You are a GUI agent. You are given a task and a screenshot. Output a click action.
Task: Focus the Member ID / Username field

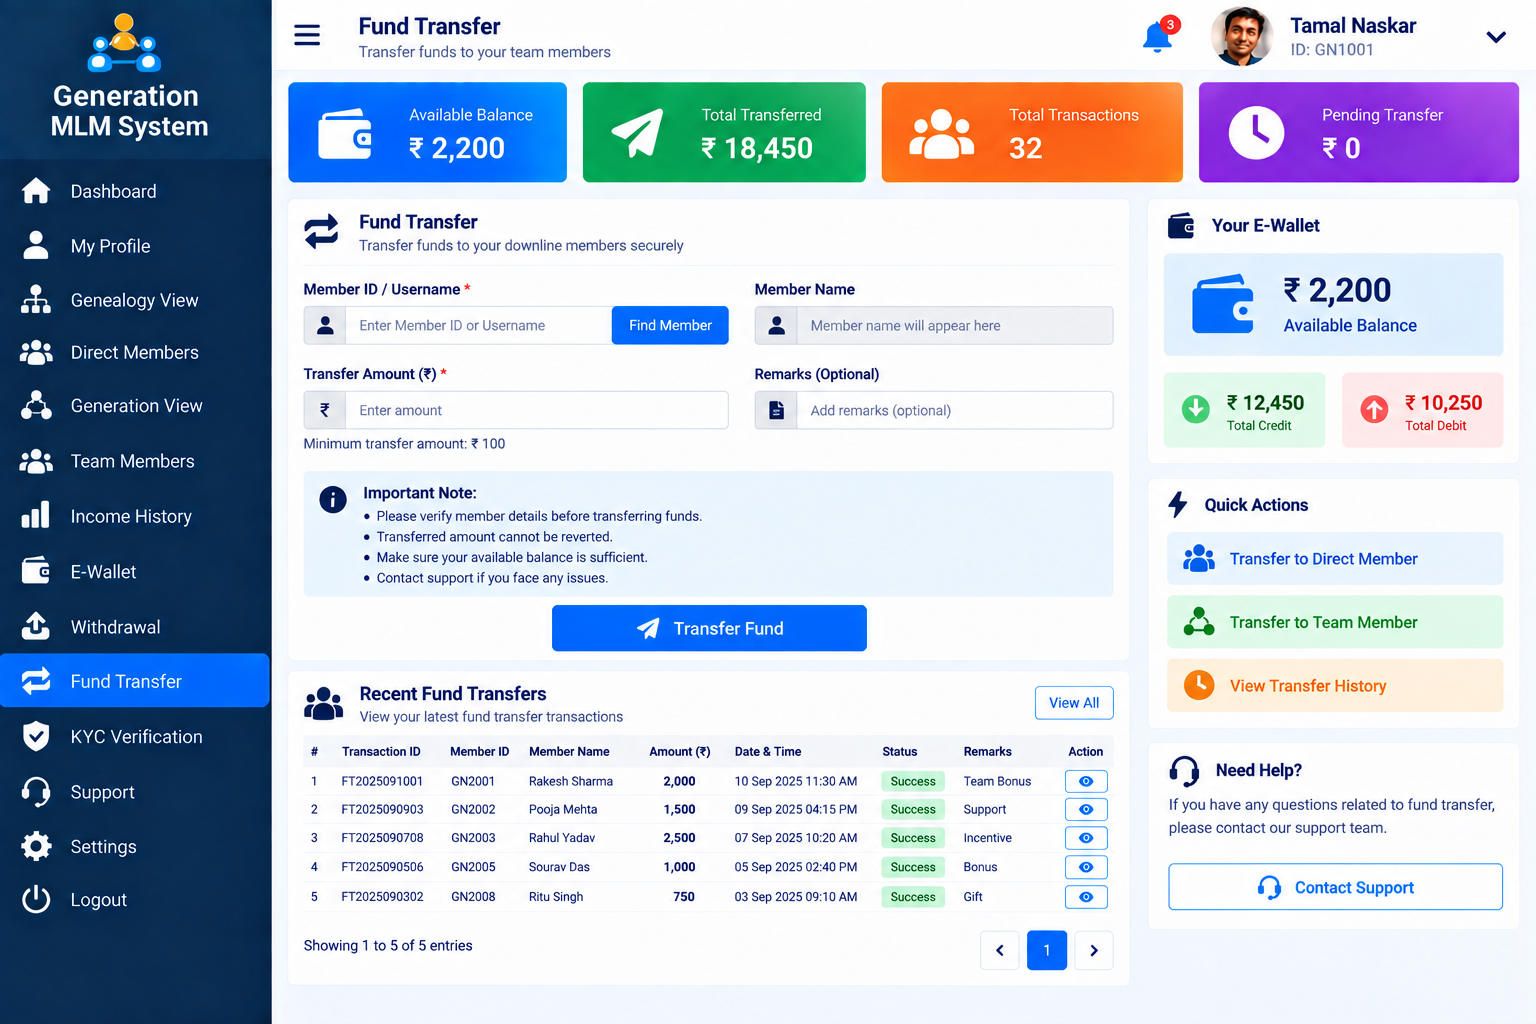pyautogui.click(x=478, y=325)
